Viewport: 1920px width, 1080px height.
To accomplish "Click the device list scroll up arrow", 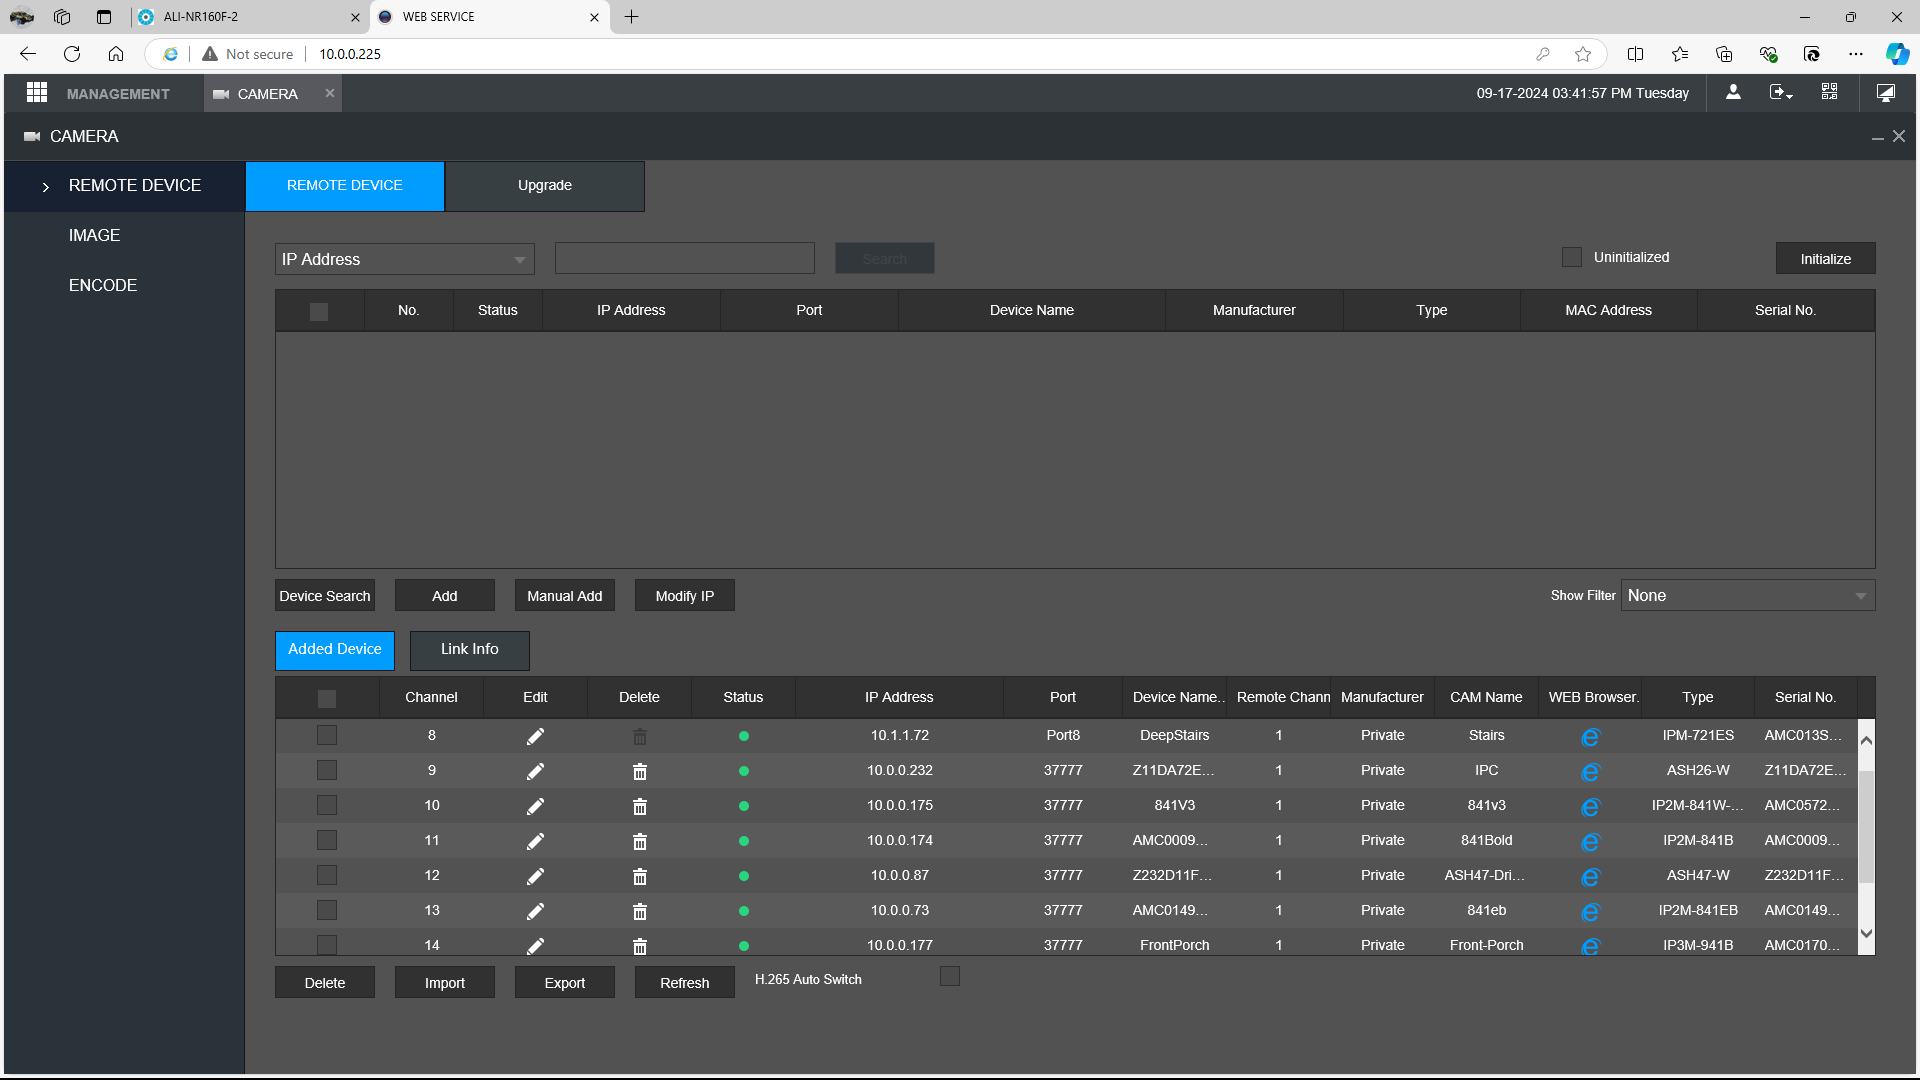I will [1866, 740].
